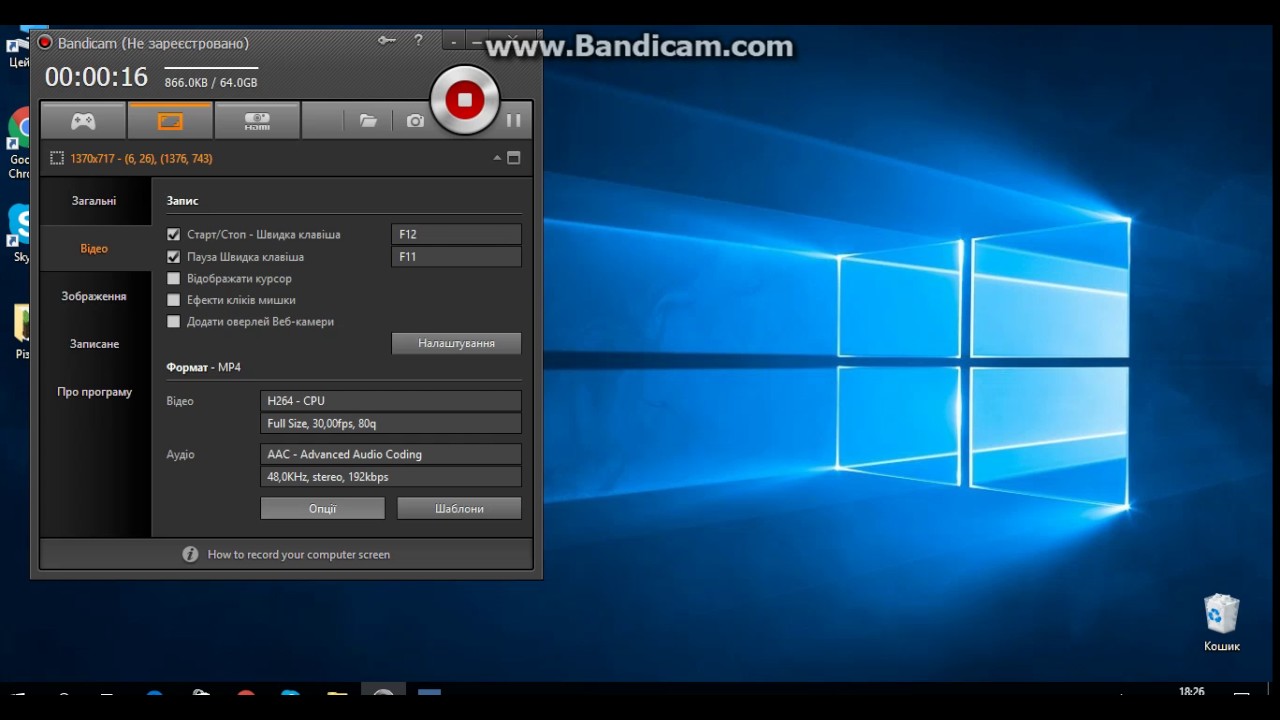Open the output folder icon
This screenshot has height=720, width=1280.
click(x=368, y=121)
